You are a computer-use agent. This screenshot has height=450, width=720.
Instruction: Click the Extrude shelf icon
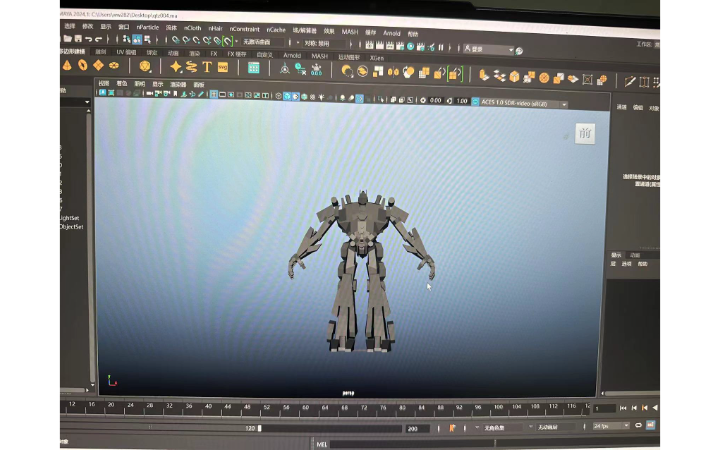(484, 75)
